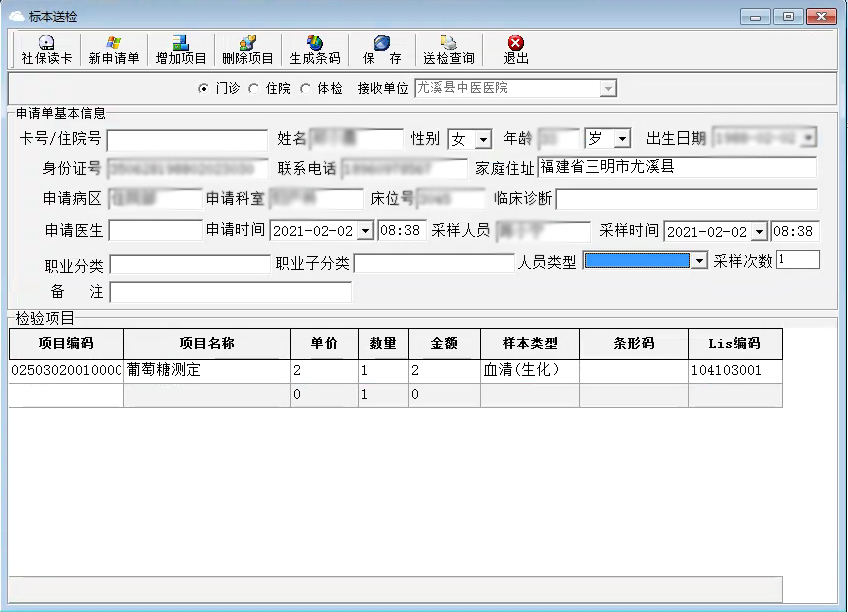Click the 项目名称 column header
This screenshot has width=848, height=612.
pos(207,343)
